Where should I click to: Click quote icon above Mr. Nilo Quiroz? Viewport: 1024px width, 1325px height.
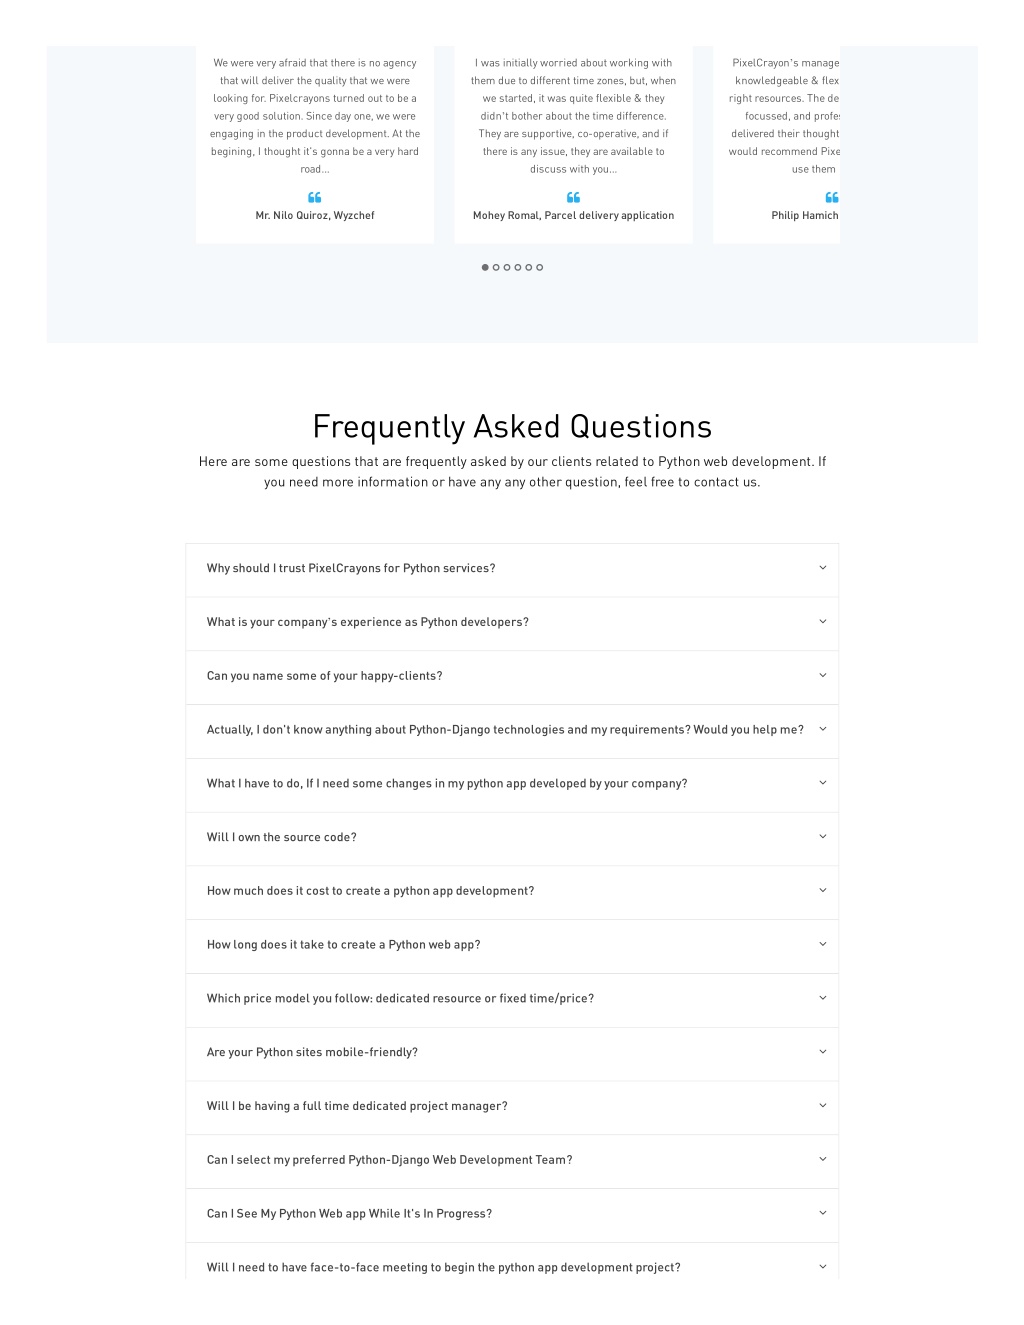(315, 198)
